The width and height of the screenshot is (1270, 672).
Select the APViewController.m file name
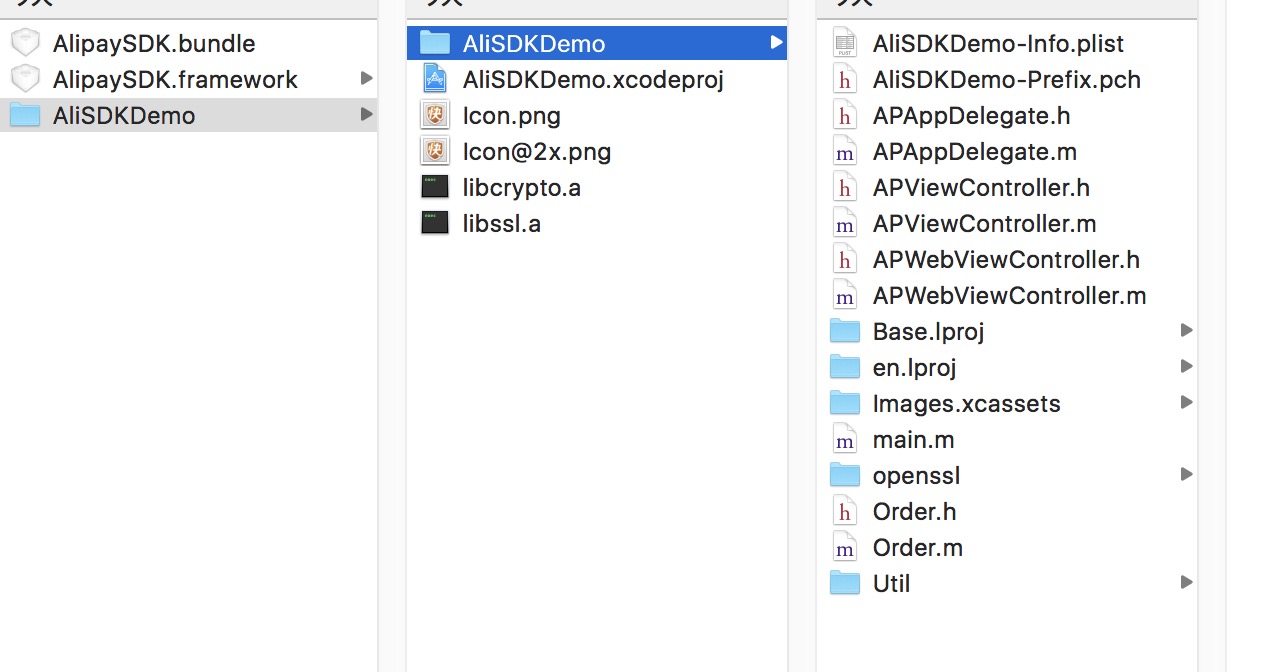pyautogui.click(x=985, y=224)
